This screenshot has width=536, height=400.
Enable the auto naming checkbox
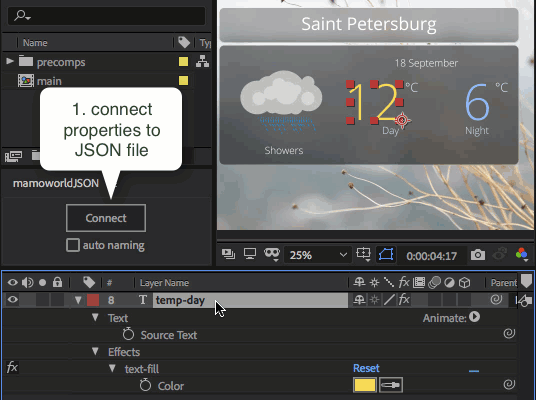click(73, 245)
